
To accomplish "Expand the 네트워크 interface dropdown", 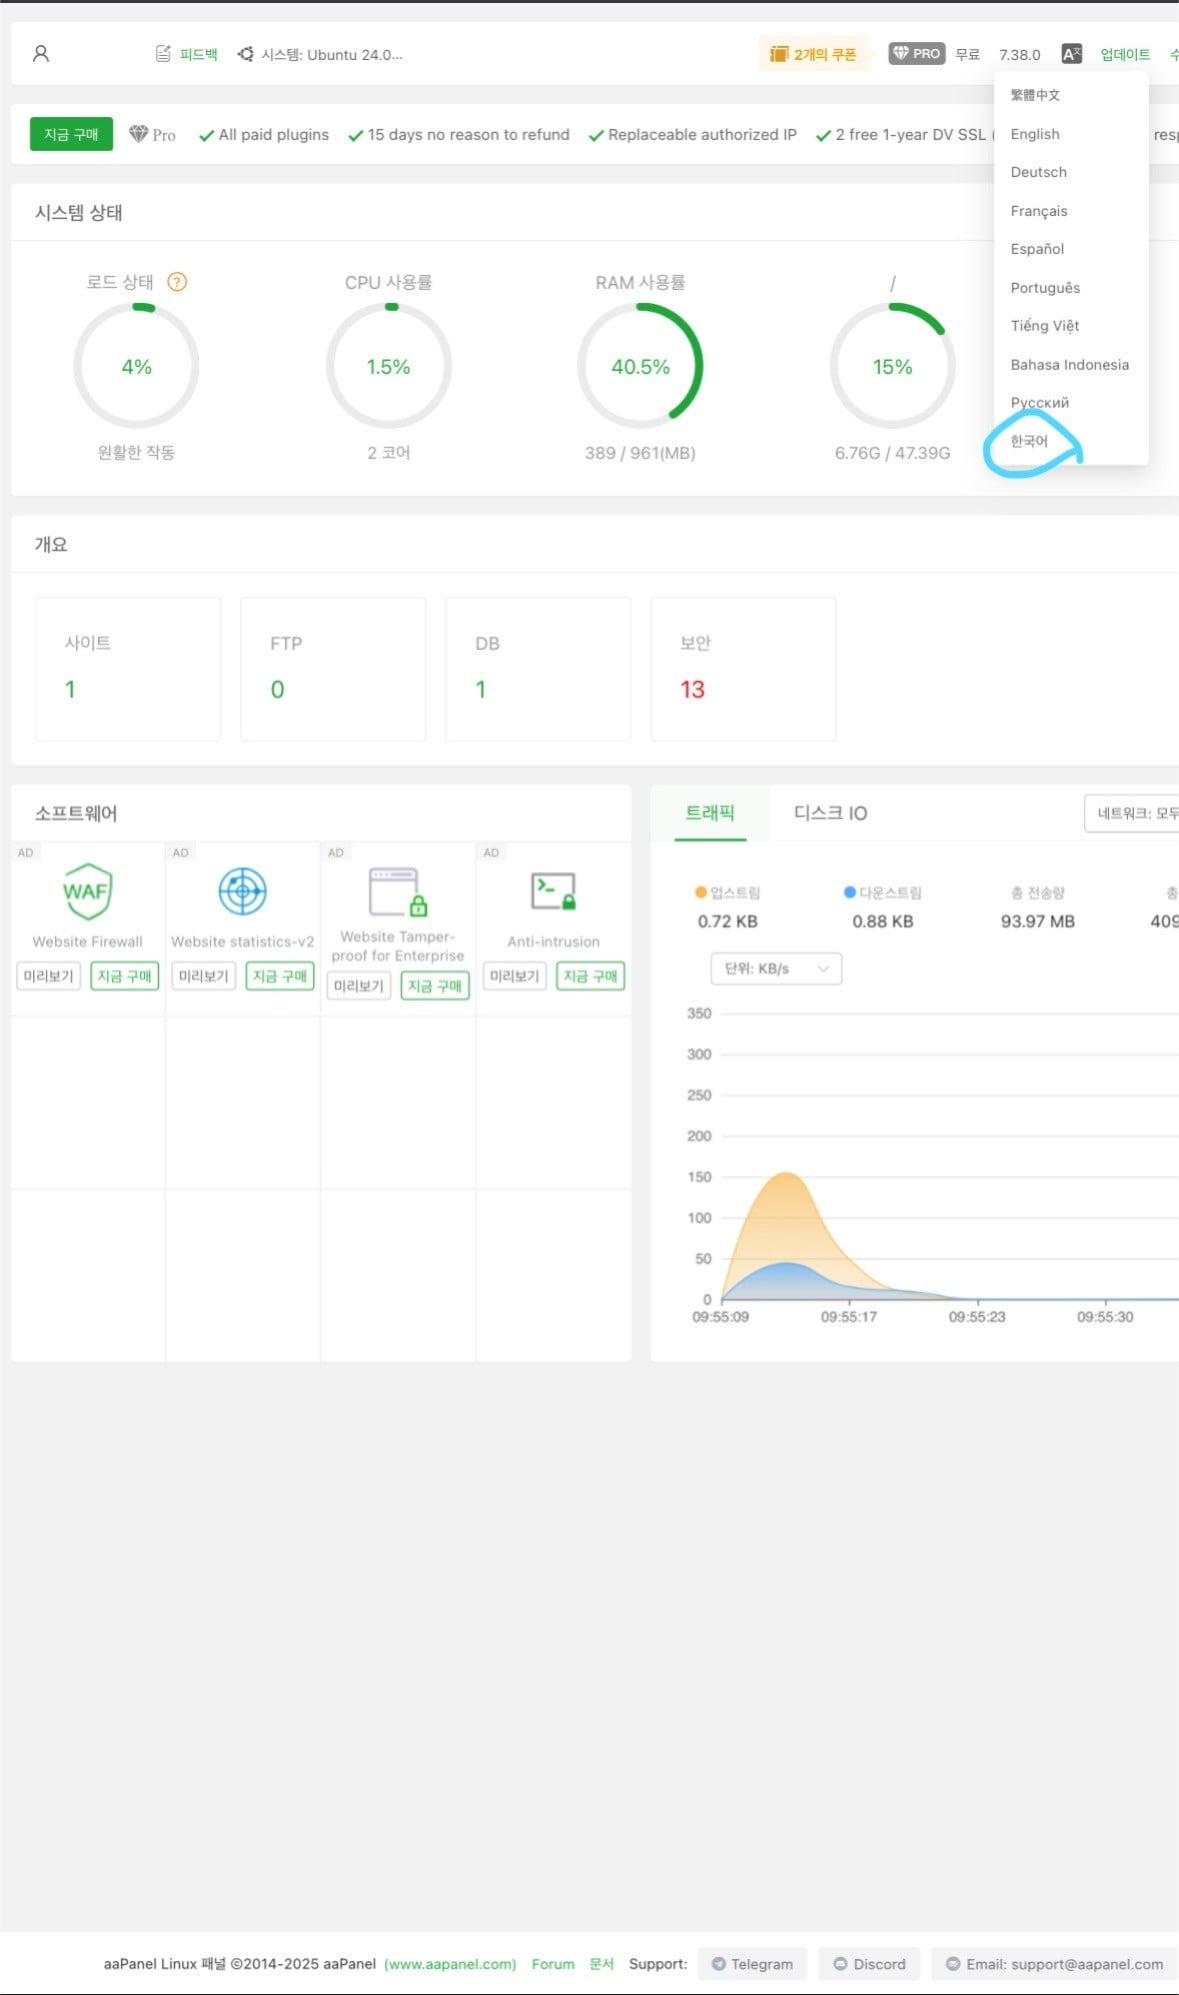I will (x=1135, y=813).
